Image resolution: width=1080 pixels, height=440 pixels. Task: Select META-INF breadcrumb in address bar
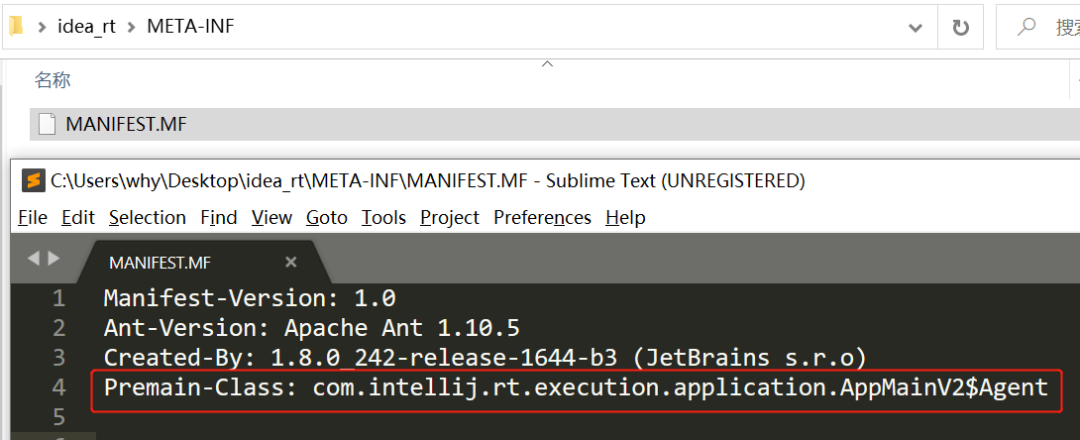(x=191, y=27)
